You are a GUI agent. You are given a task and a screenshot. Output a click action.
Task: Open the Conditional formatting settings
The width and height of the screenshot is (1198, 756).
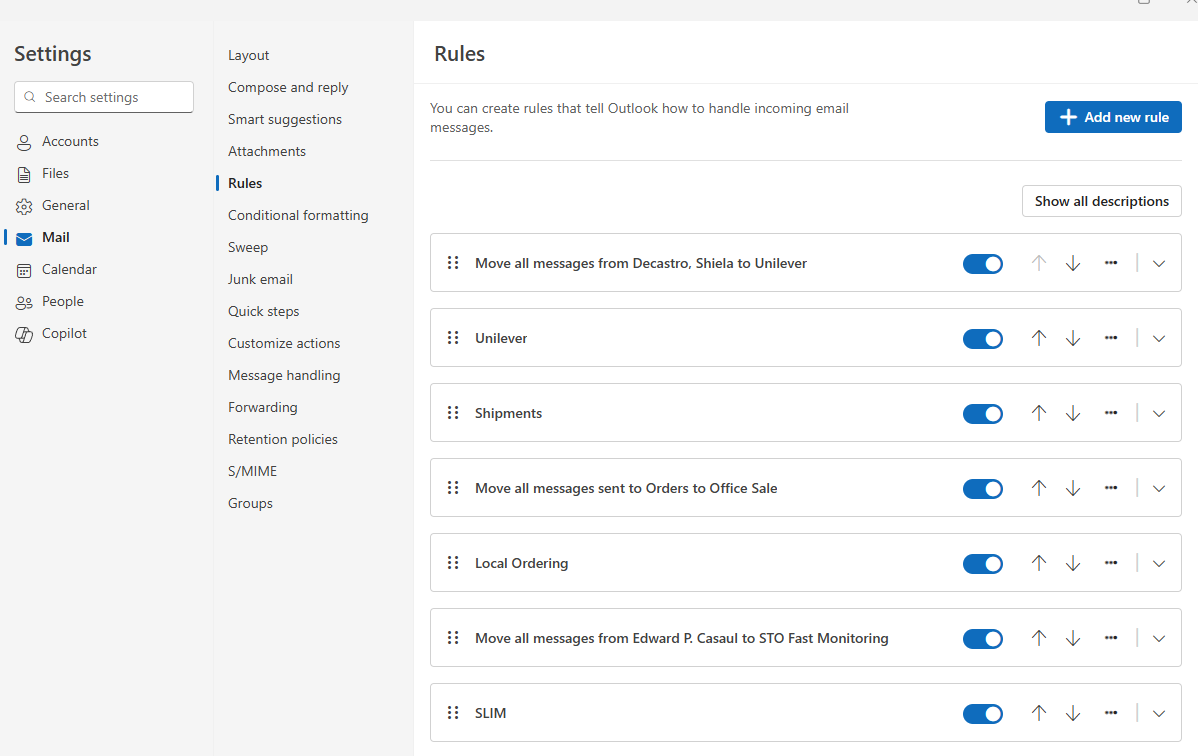click(298, 215)
